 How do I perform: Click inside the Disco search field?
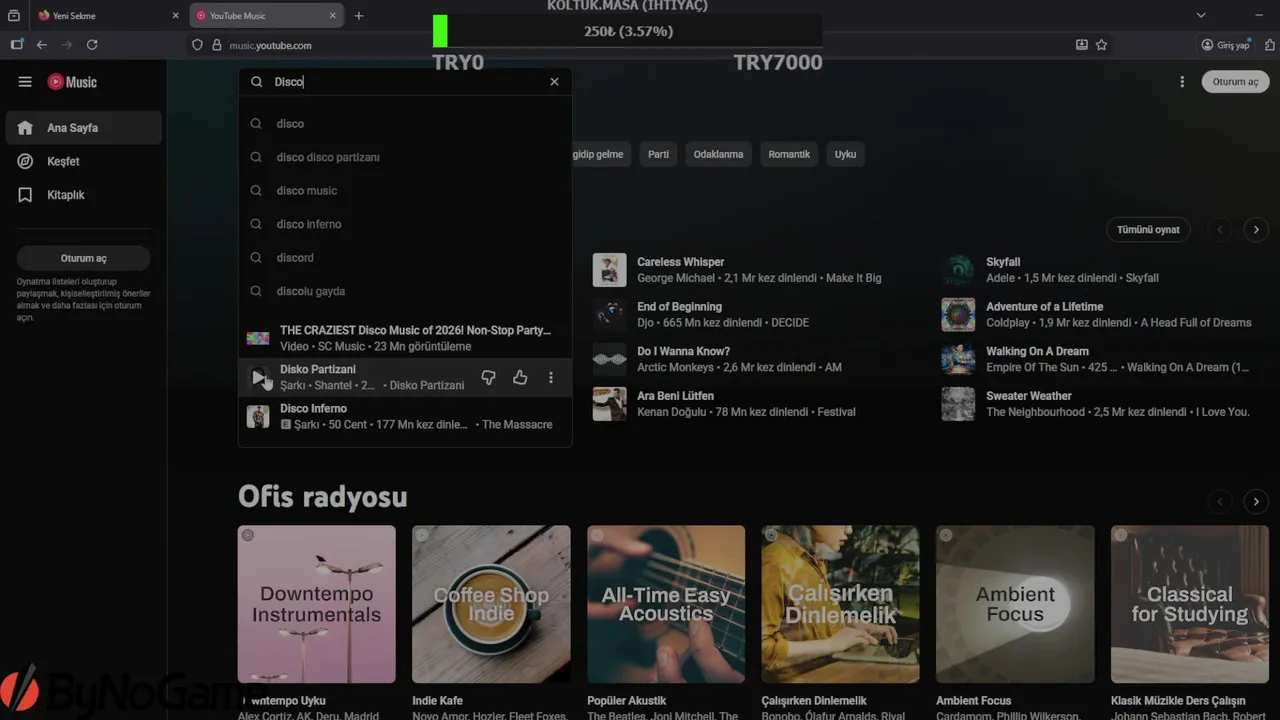405,82
